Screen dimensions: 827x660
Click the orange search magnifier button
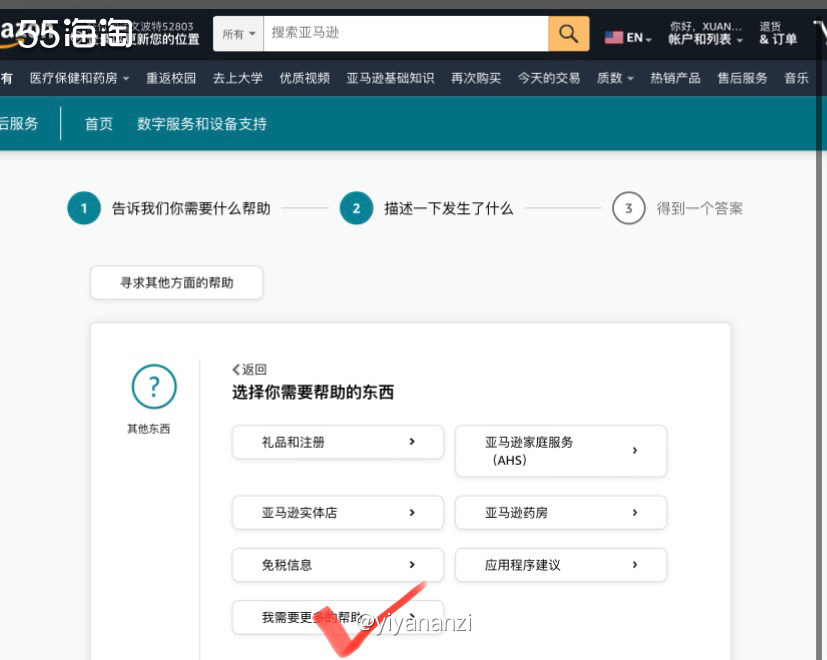coord(569,34)
